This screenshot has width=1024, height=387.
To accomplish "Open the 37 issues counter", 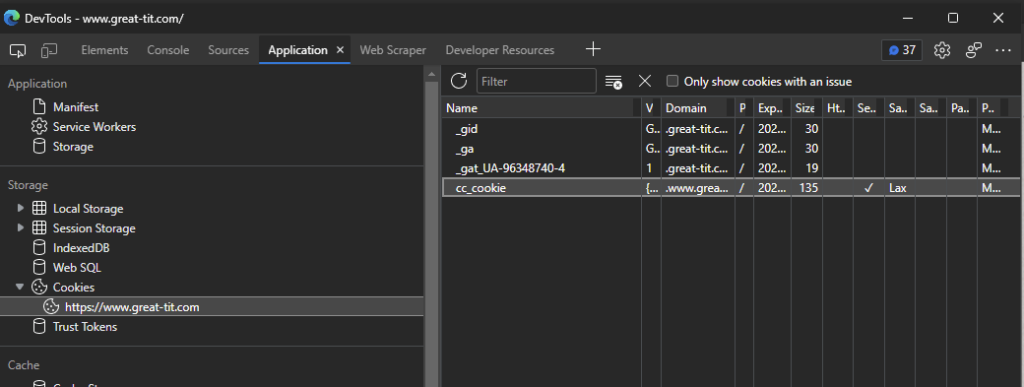I will tap(901, 50).
